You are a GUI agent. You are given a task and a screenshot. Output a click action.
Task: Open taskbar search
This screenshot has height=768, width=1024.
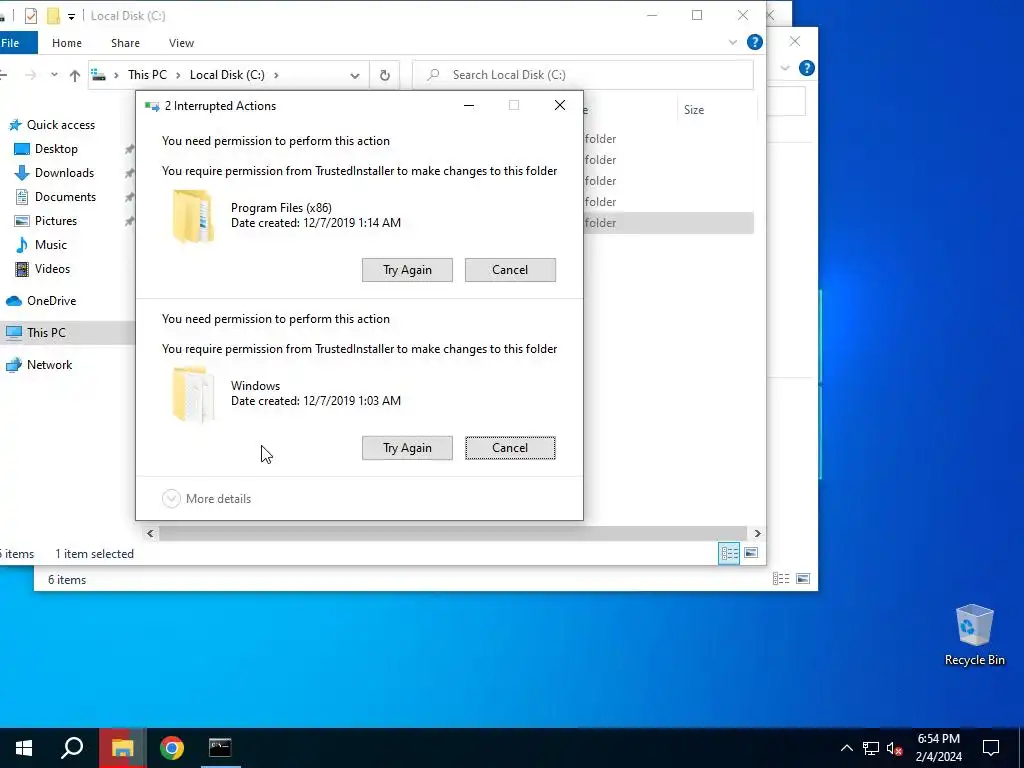tap(72, 748)
